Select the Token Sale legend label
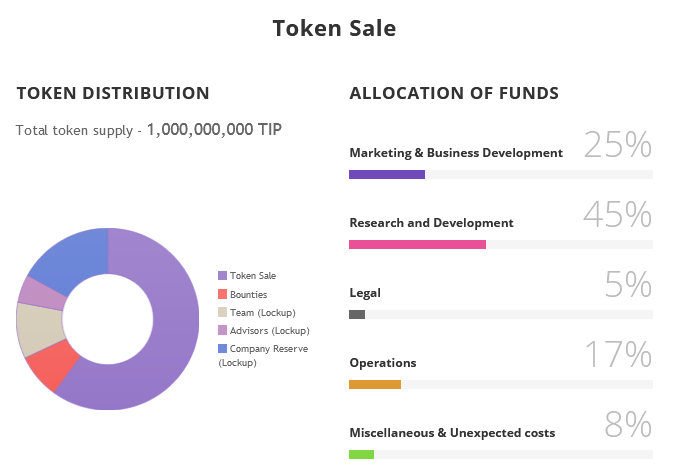The height and width of the screenshot is (475, 675). pyautogui.click(x=253, y=275)
